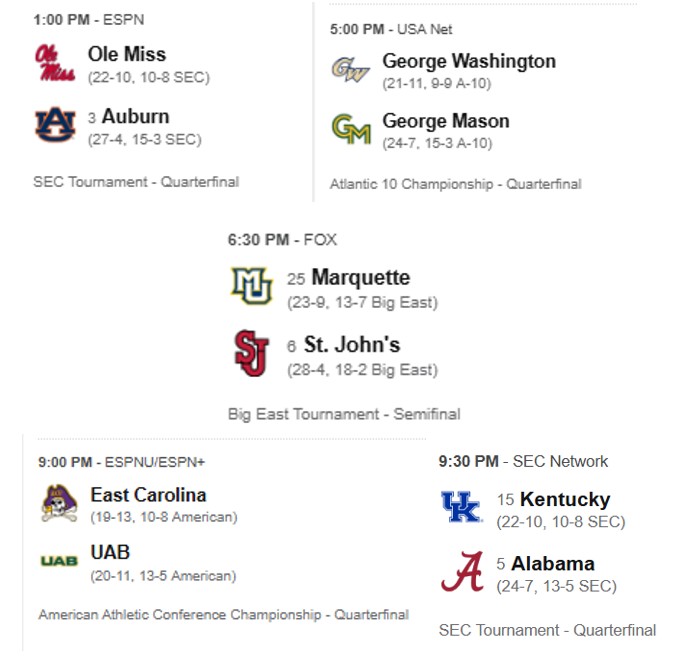Click the St. John's logo
Image resolution: width=676 pixels, height=662 pixels.
pyautogui.click(x=251, y=353)
